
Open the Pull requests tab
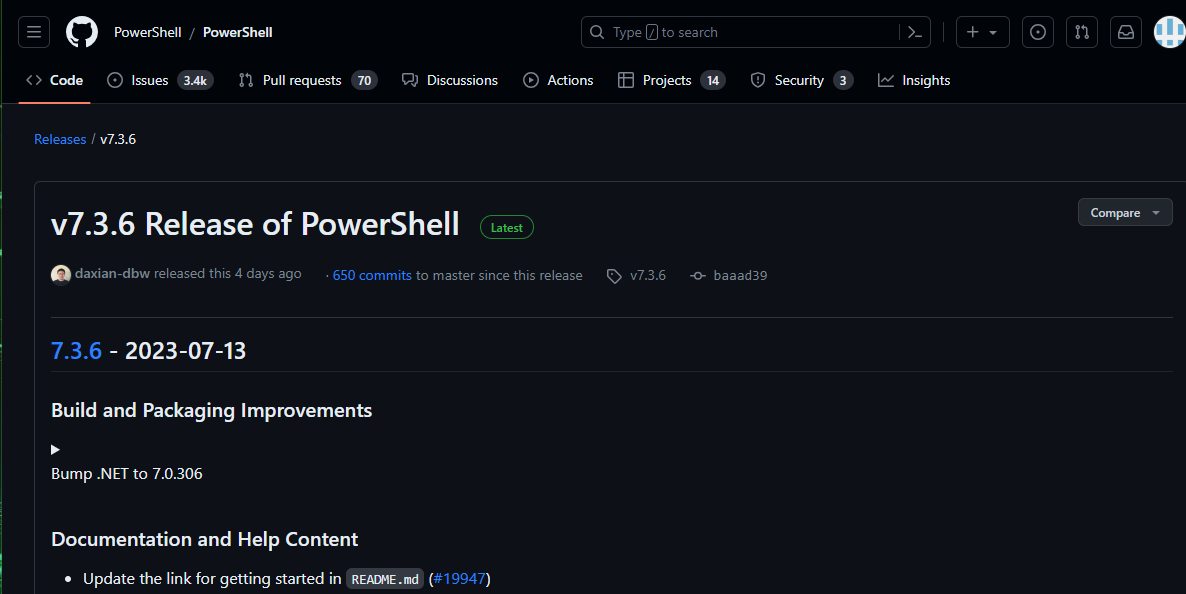pos(308,80)
